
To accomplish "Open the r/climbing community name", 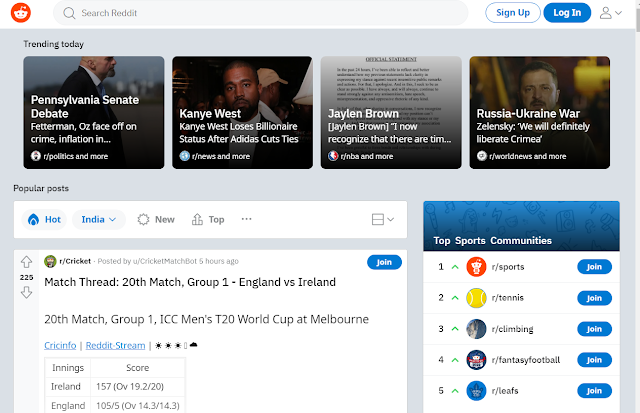I will coord(513,329).
